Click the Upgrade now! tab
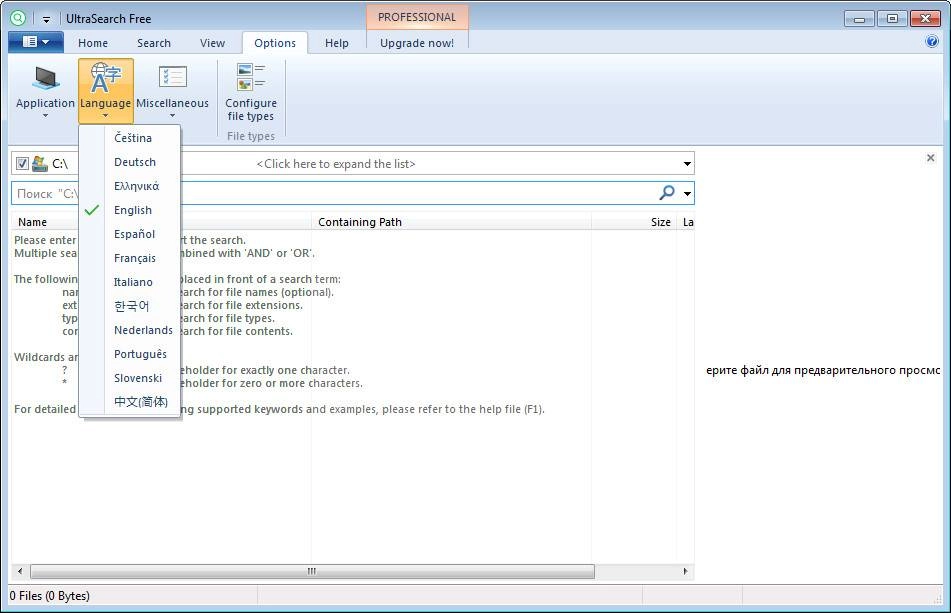Viewport: 951px width, 613px height. pos(417,43)
